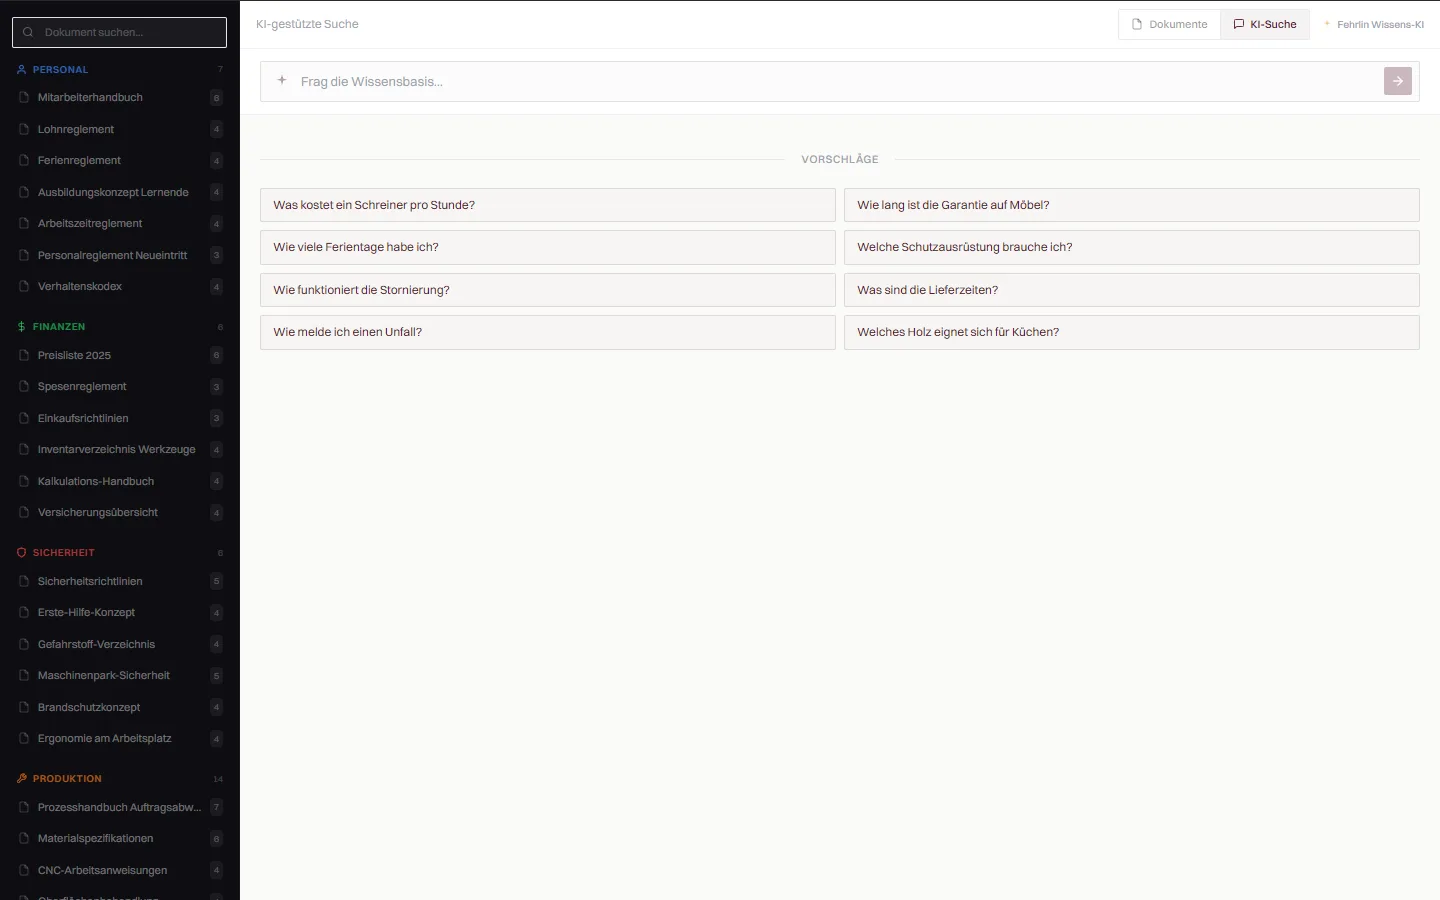Click the Sicherheit shield icon
Viewport: 1440px width, 900px height.
(22, 553)
